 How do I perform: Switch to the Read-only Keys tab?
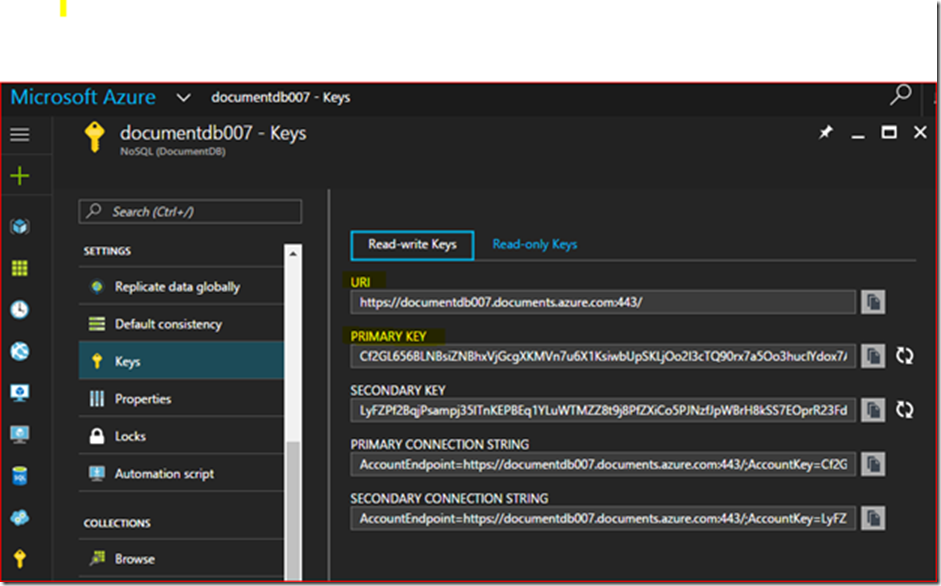click(534, 244)
